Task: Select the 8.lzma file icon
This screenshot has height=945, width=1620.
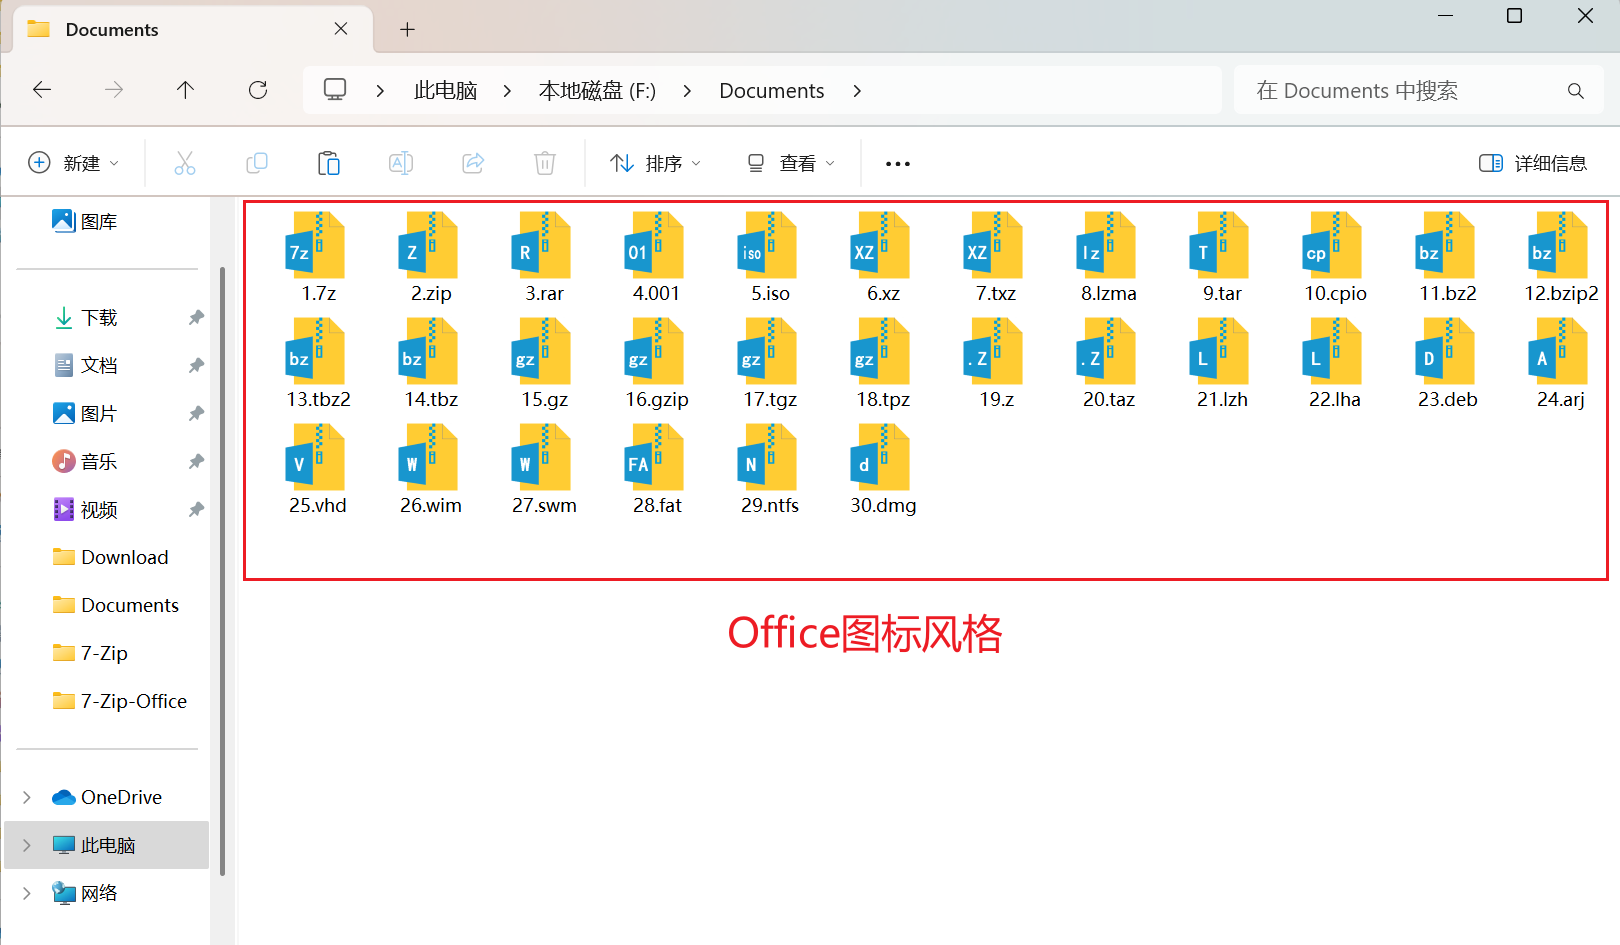Action: click(x=1106, y=245)
